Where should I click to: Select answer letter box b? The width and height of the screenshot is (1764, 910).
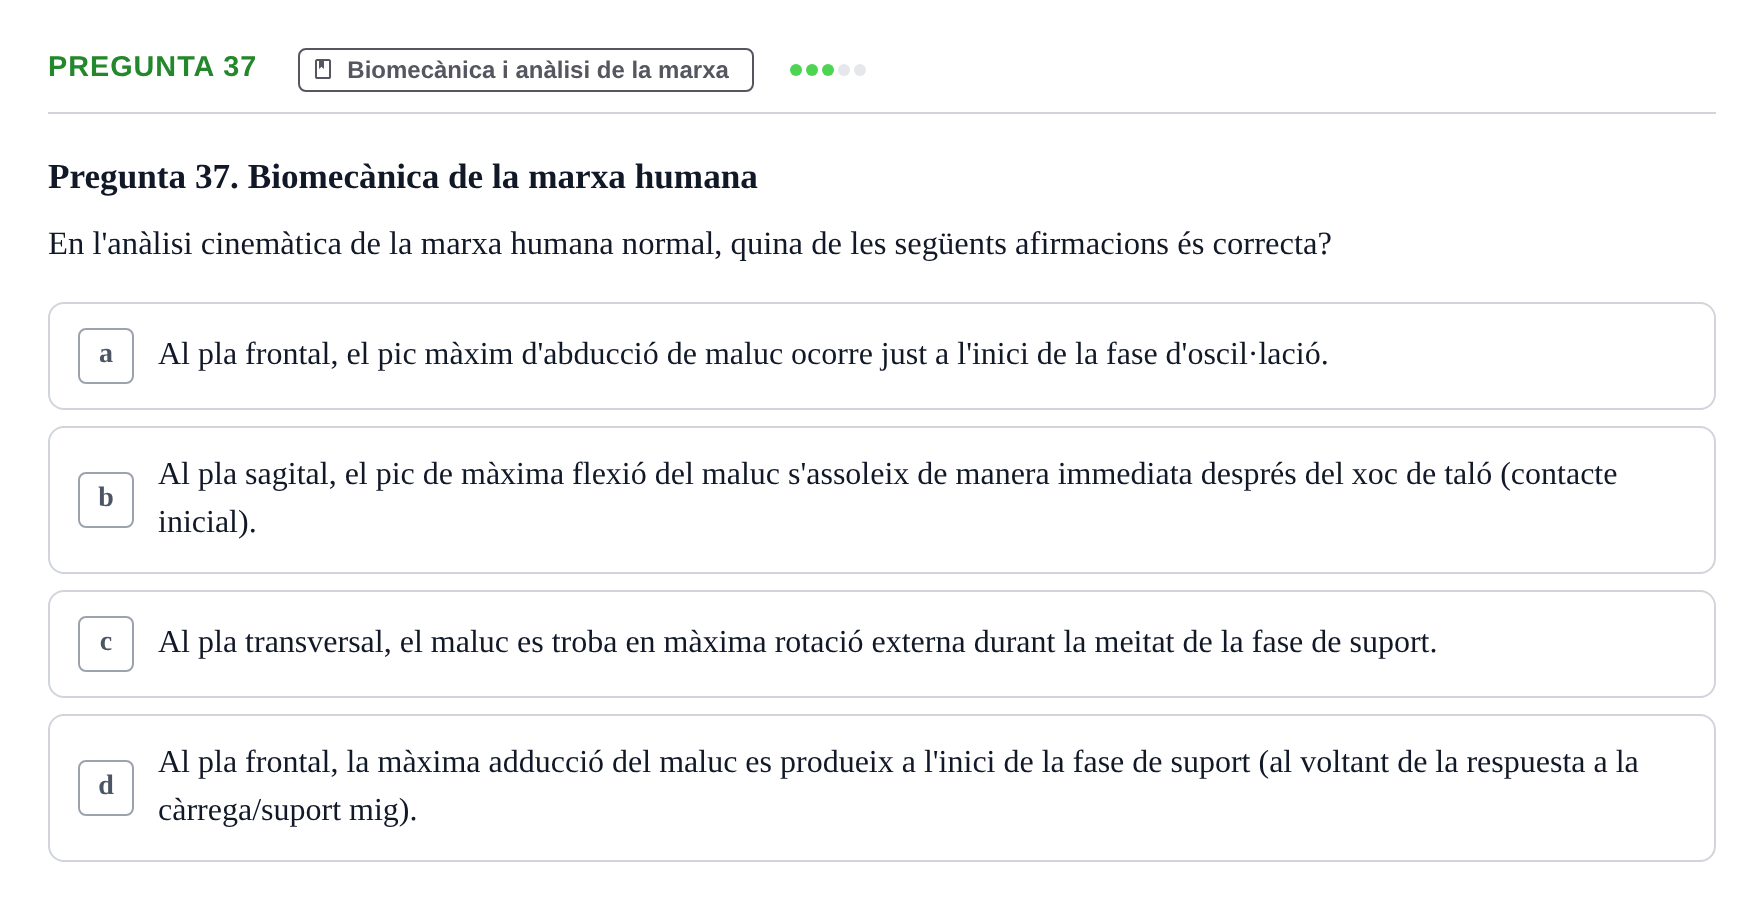point(106,500)
